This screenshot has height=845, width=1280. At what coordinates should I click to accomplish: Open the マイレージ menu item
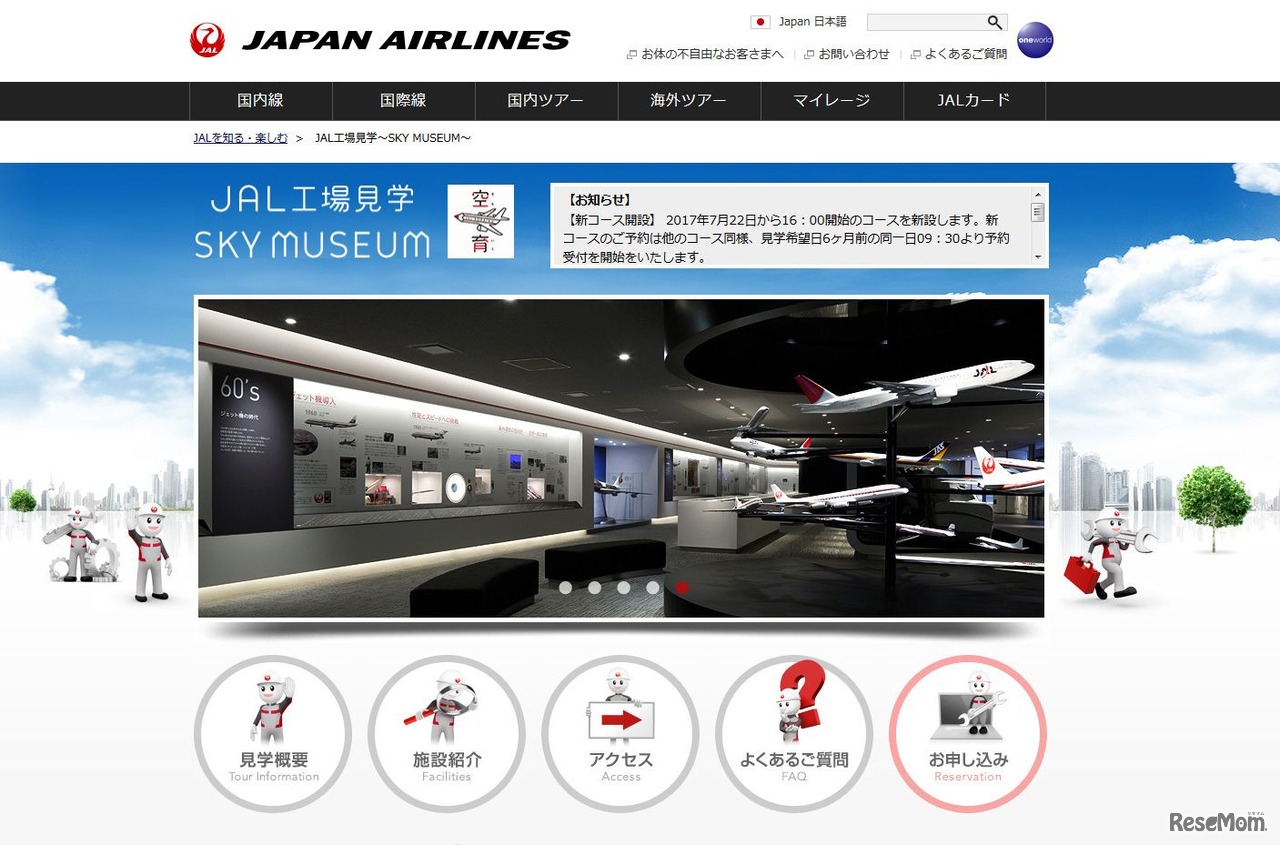(833, 101)
